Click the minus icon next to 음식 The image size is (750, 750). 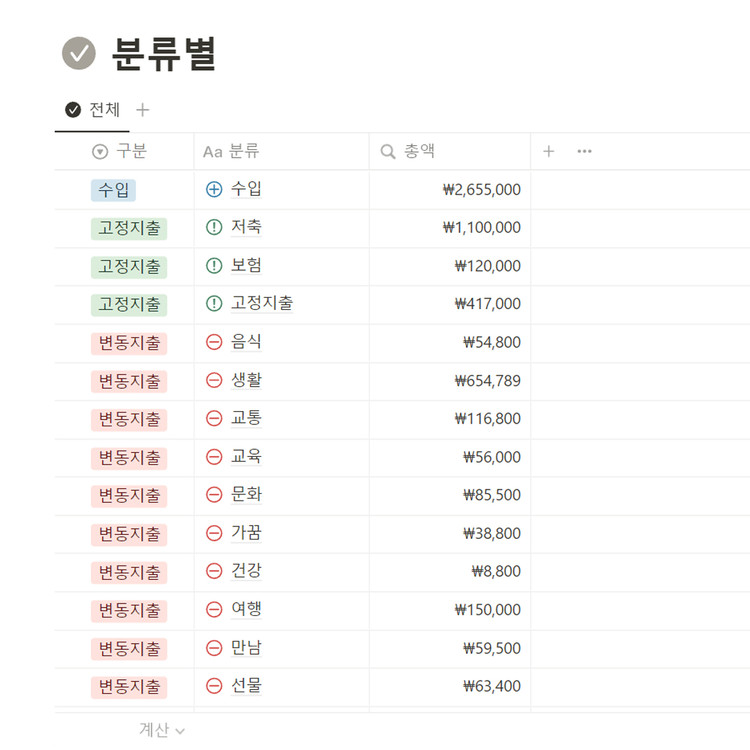[214, 342]
